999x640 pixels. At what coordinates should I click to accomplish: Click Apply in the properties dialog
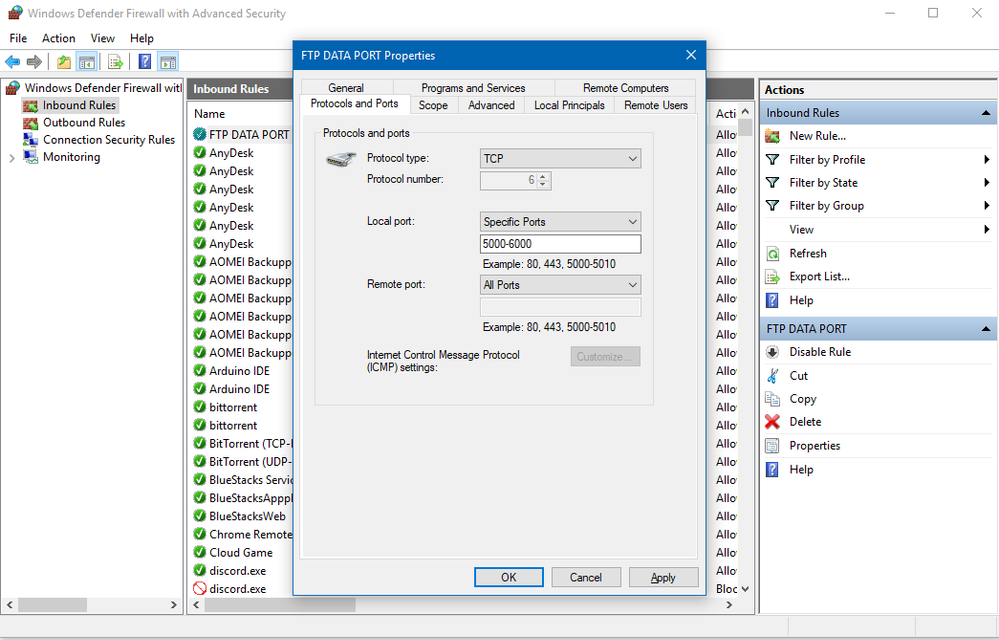point(663,578)
